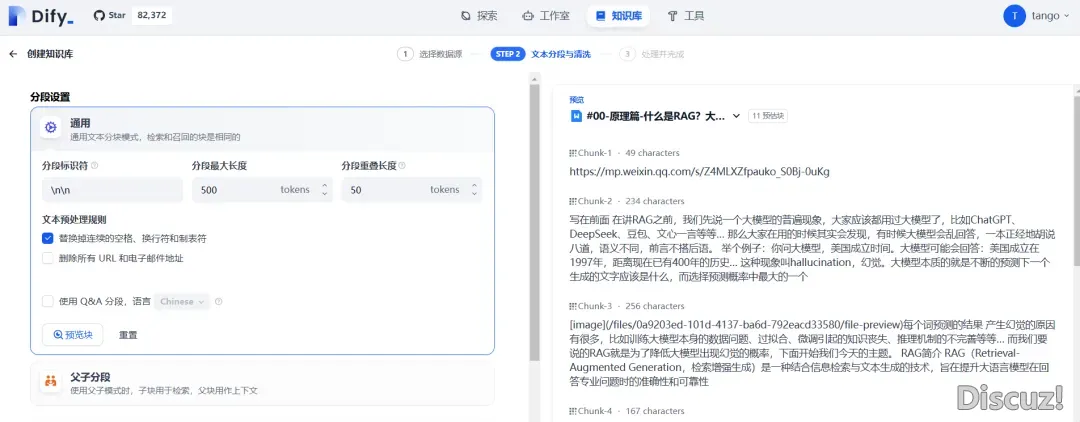Click the 文本预处理规则 label
Screen dimensions: 1080x422
coord(74,220)
